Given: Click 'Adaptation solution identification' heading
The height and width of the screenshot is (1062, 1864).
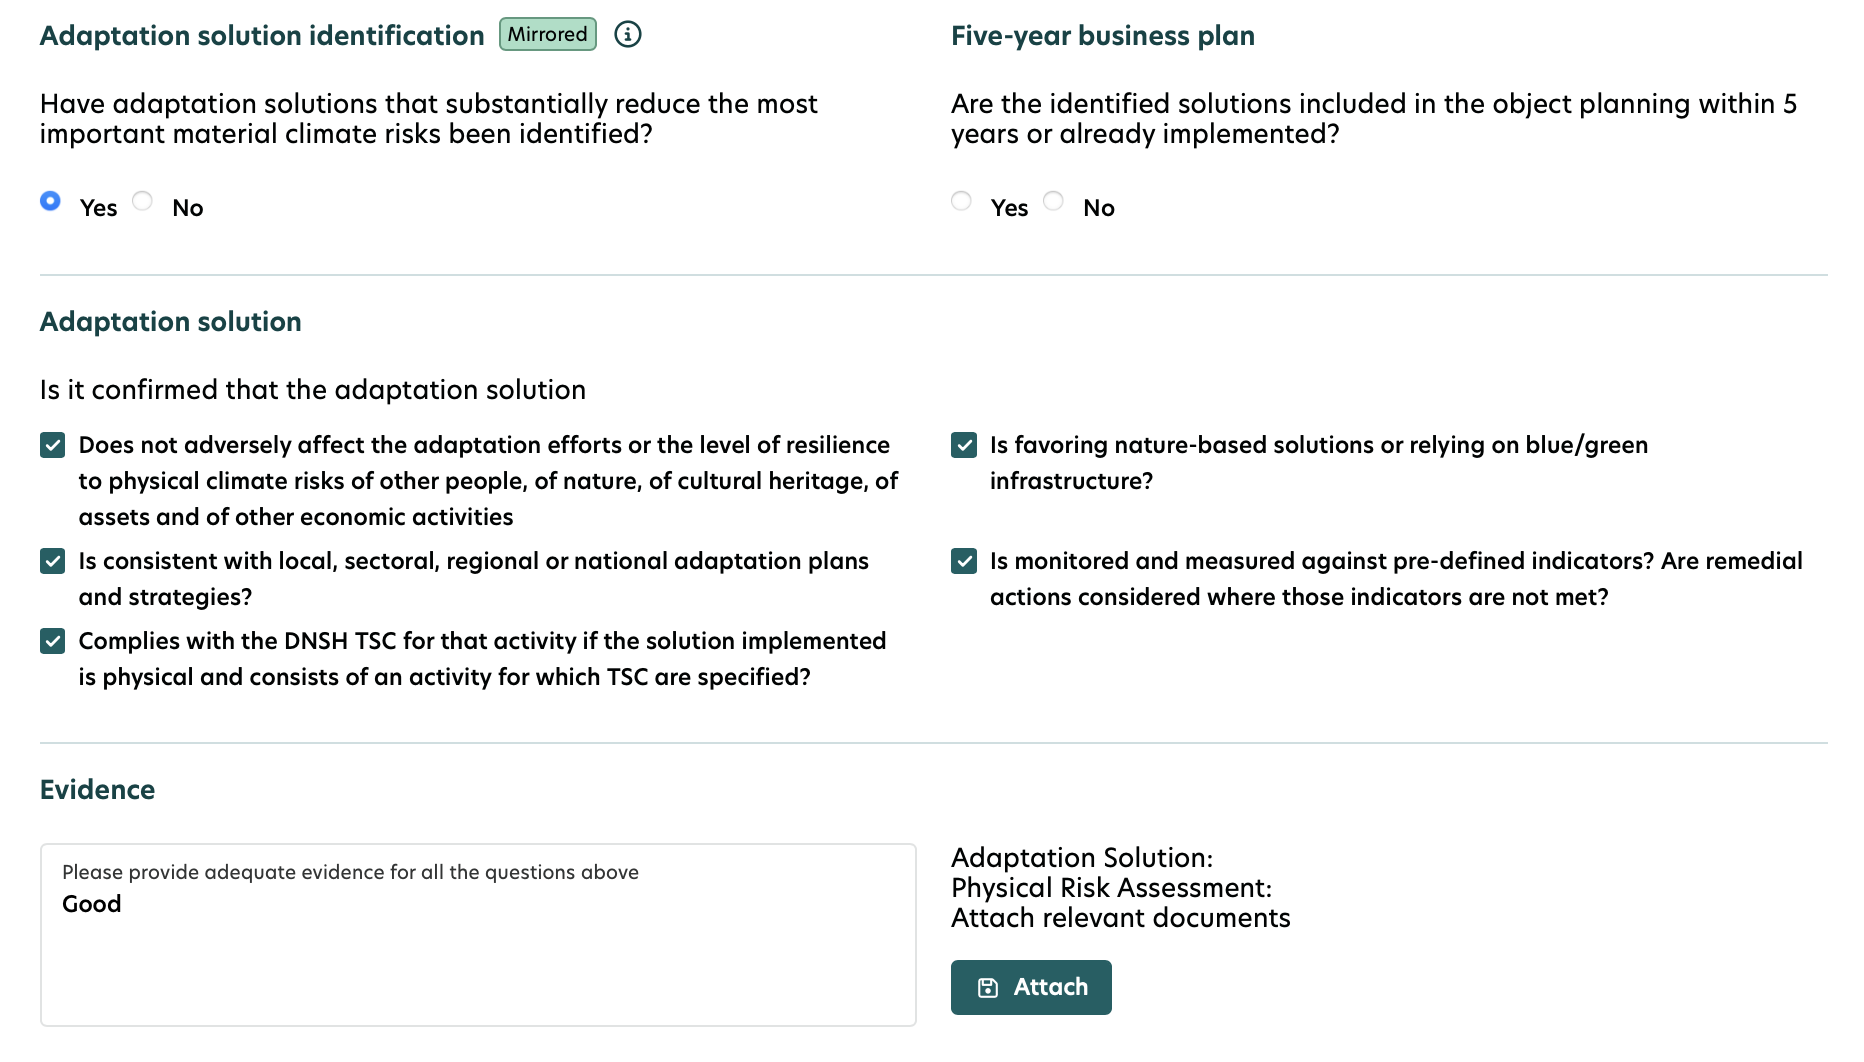Looking at the screenshot, I should [x=262, y=36].
